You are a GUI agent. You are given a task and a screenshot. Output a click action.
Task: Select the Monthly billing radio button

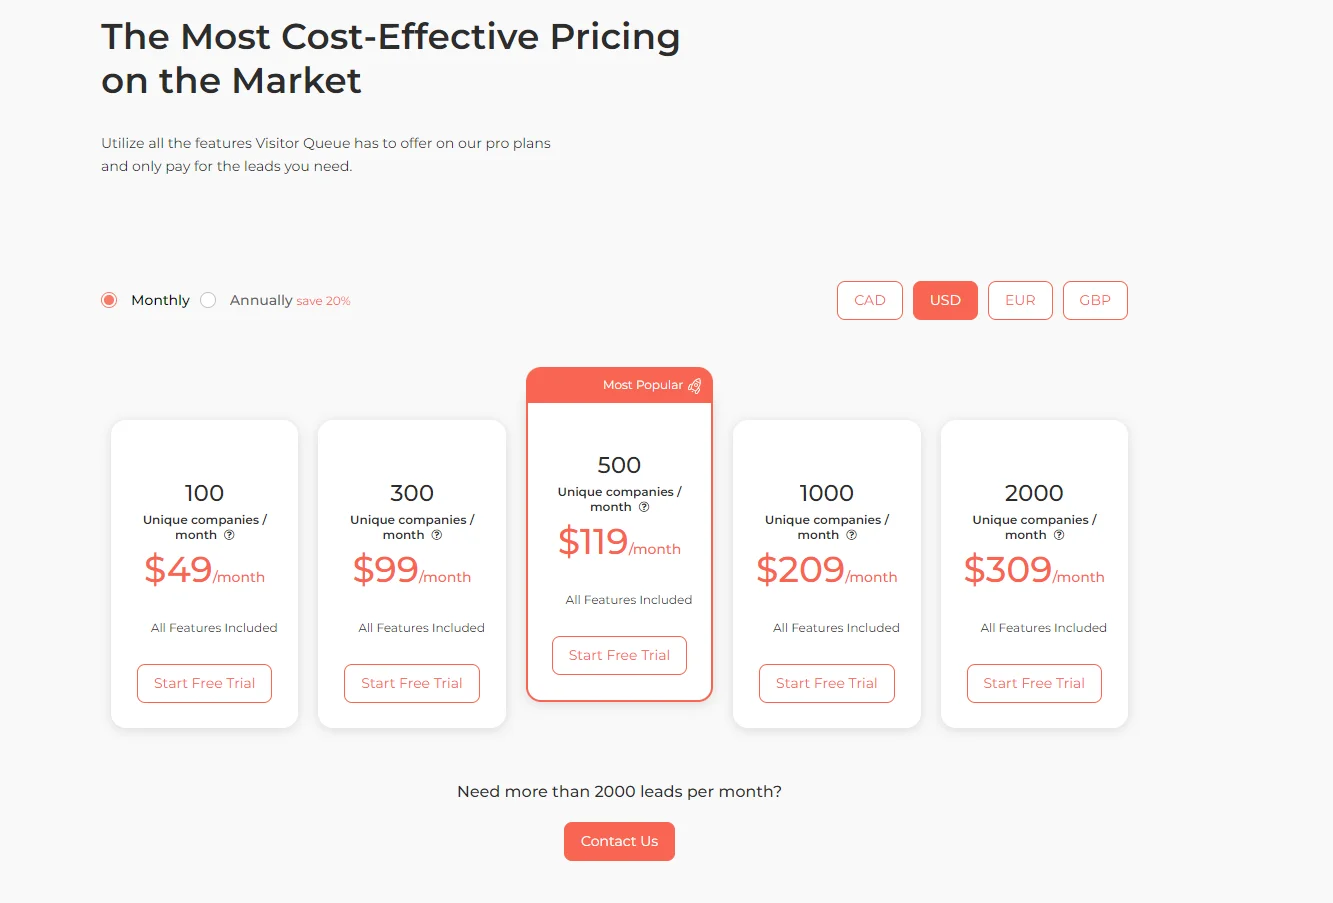(x=108, y=300)
